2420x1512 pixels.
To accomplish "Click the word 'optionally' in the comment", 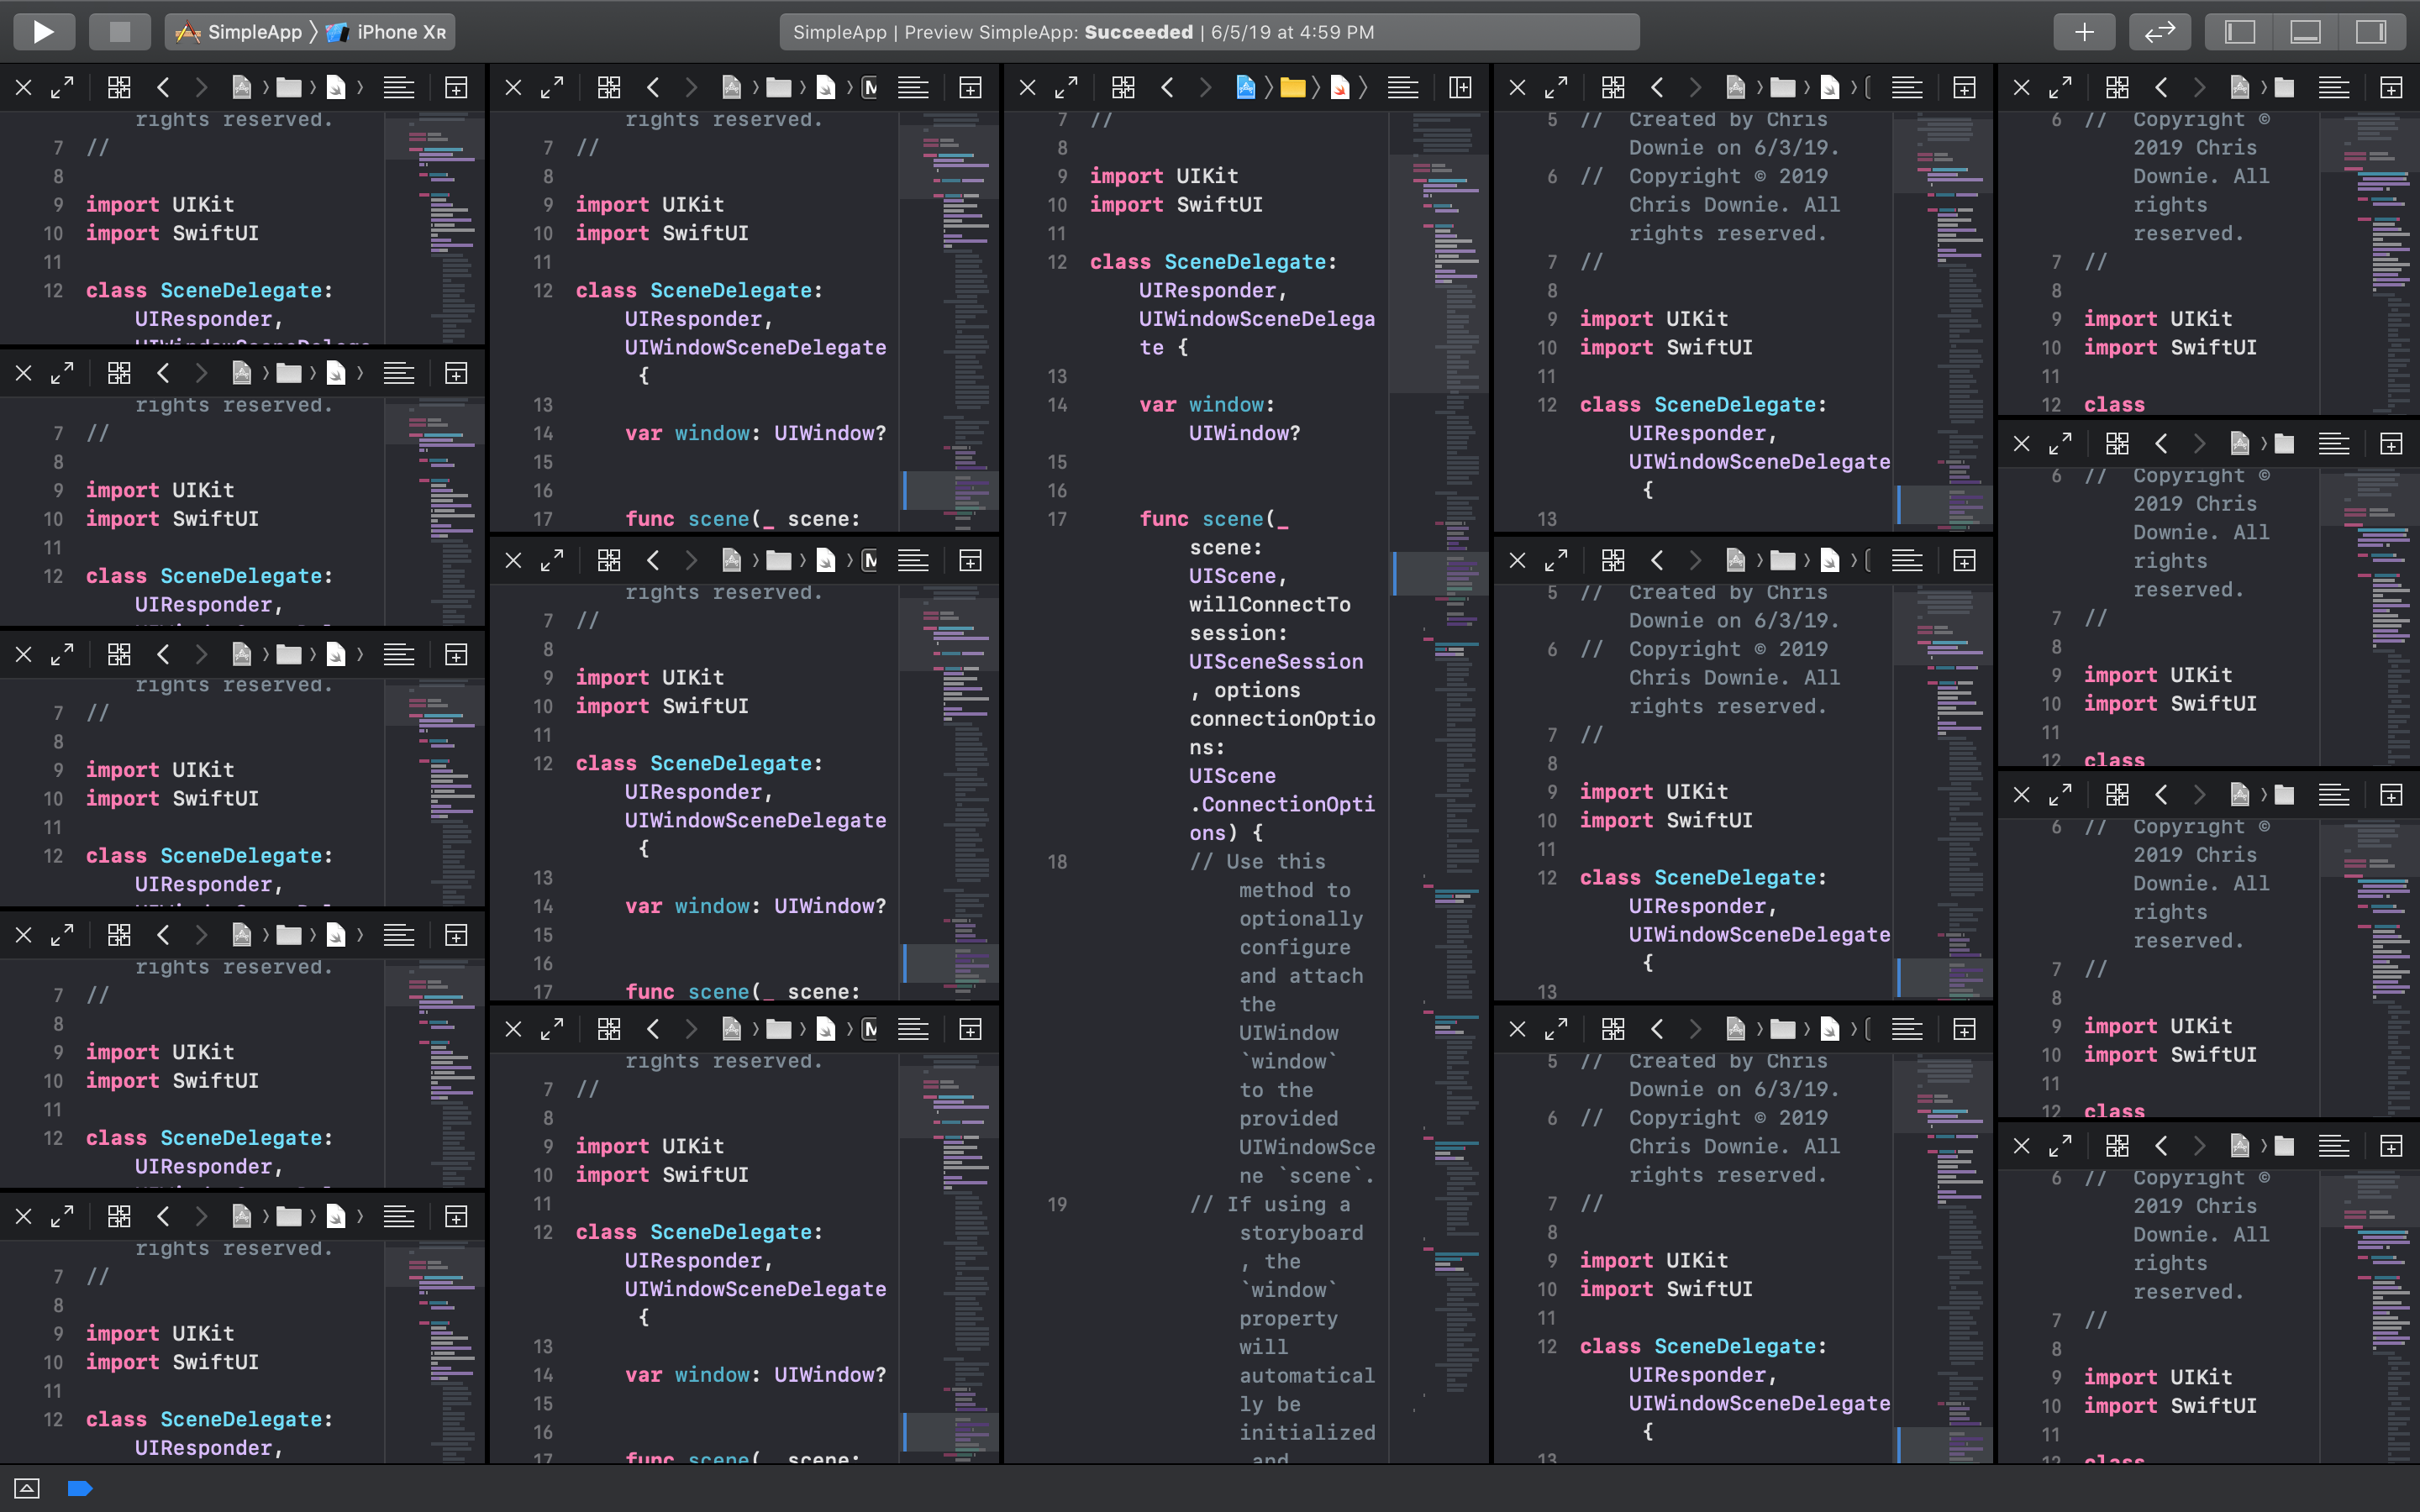I will pos(1301,919).
